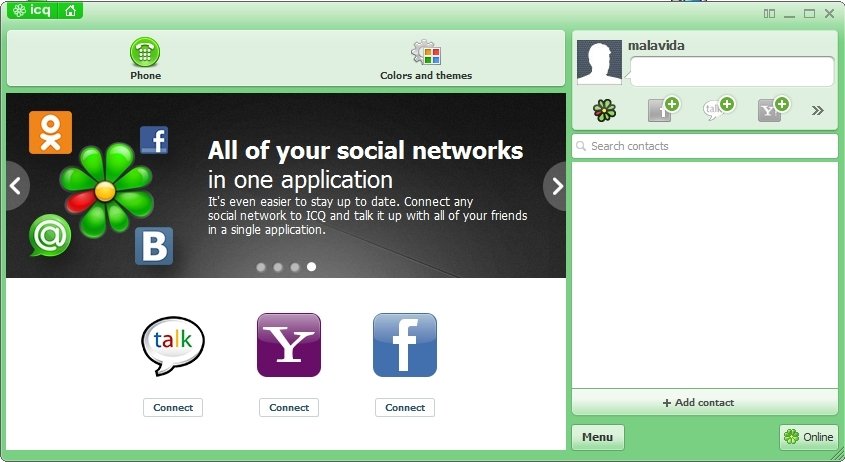Viewport: 845px width, 462px height.
Task: Select the fourth banner pagination dot
Action: [x=311, y=266]
